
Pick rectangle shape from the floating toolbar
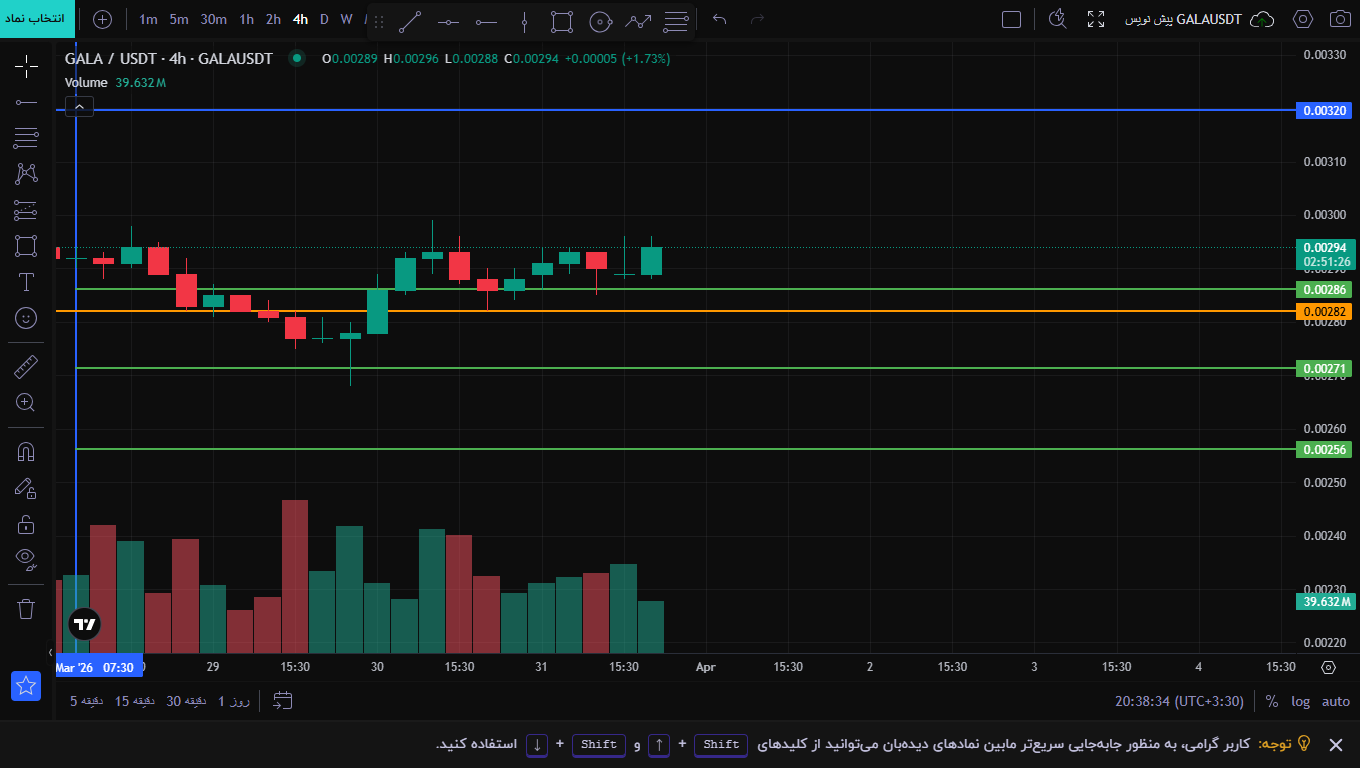(x=562, y=21)
